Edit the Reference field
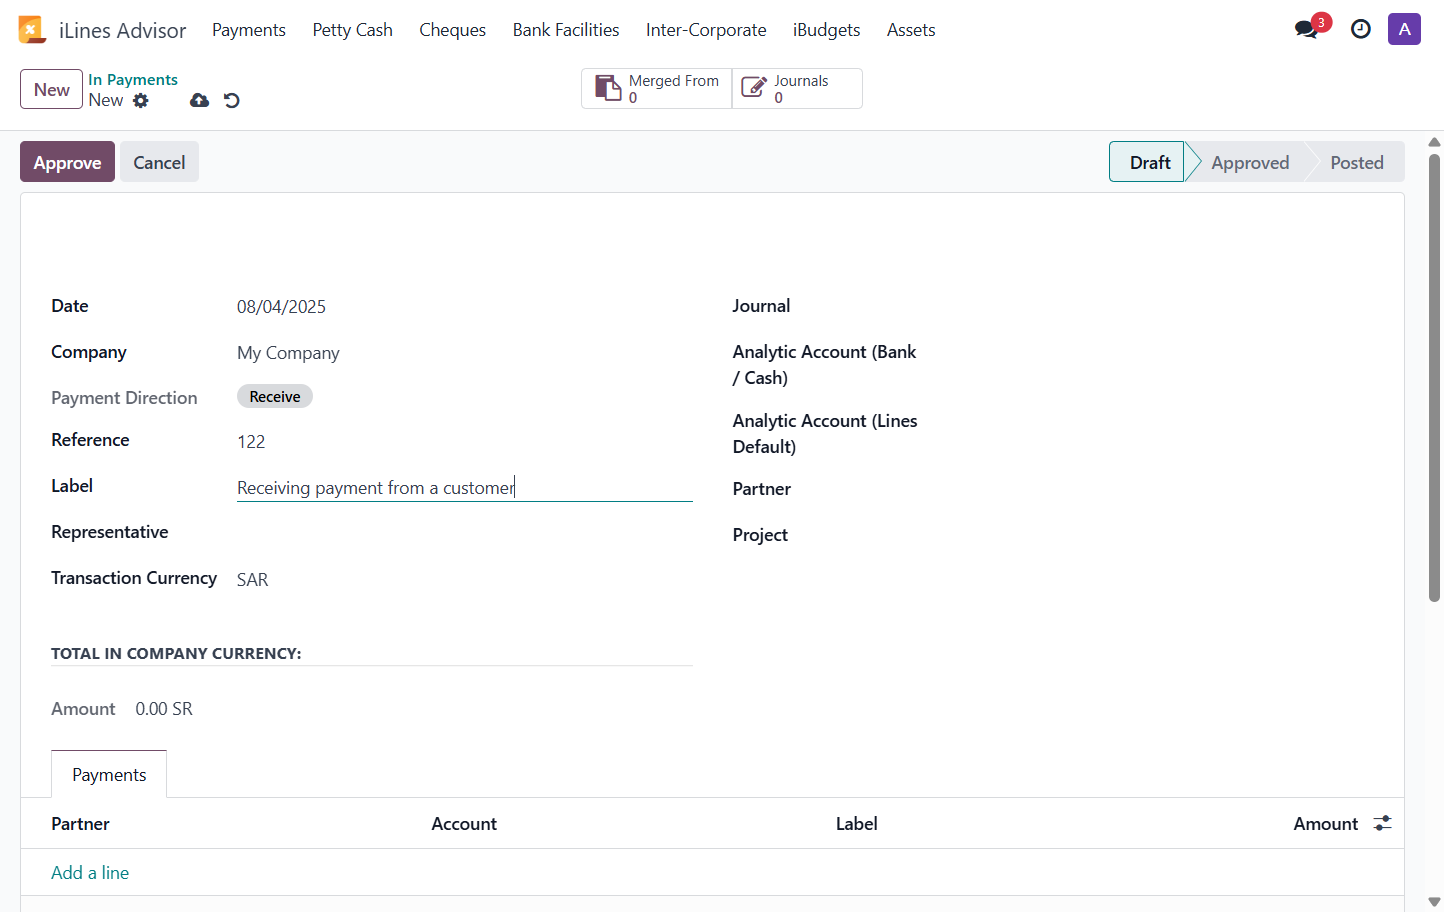Screen dimensions: 1444x912 point(464,442)
